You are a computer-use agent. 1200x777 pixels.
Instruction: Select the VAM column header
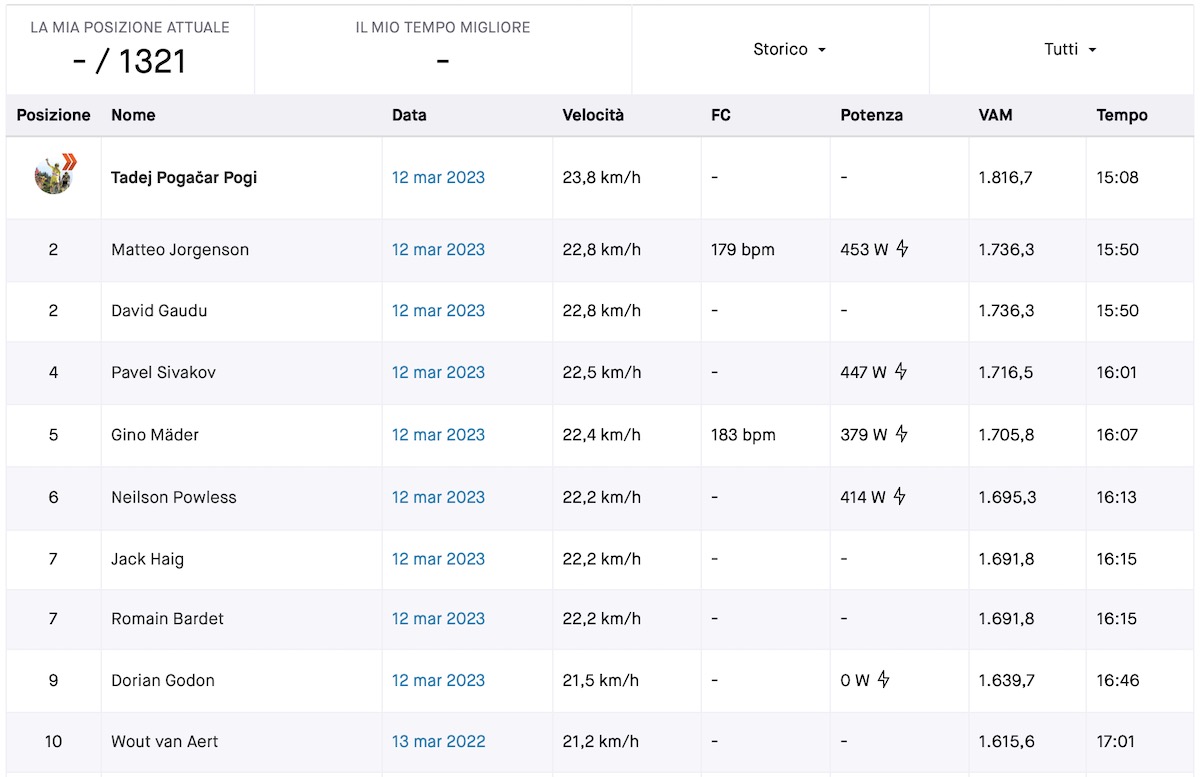(x=995, y=115)
